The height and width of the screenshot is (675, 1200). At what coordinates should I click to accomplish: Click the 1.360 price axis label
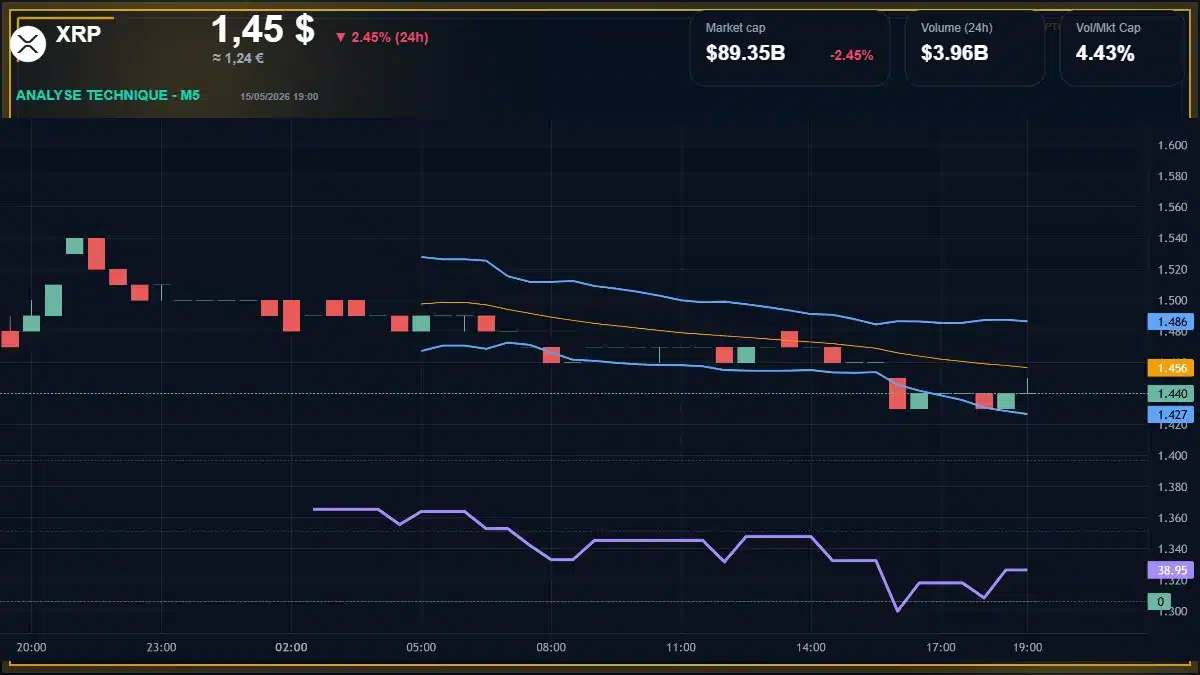click(1172, 518)
